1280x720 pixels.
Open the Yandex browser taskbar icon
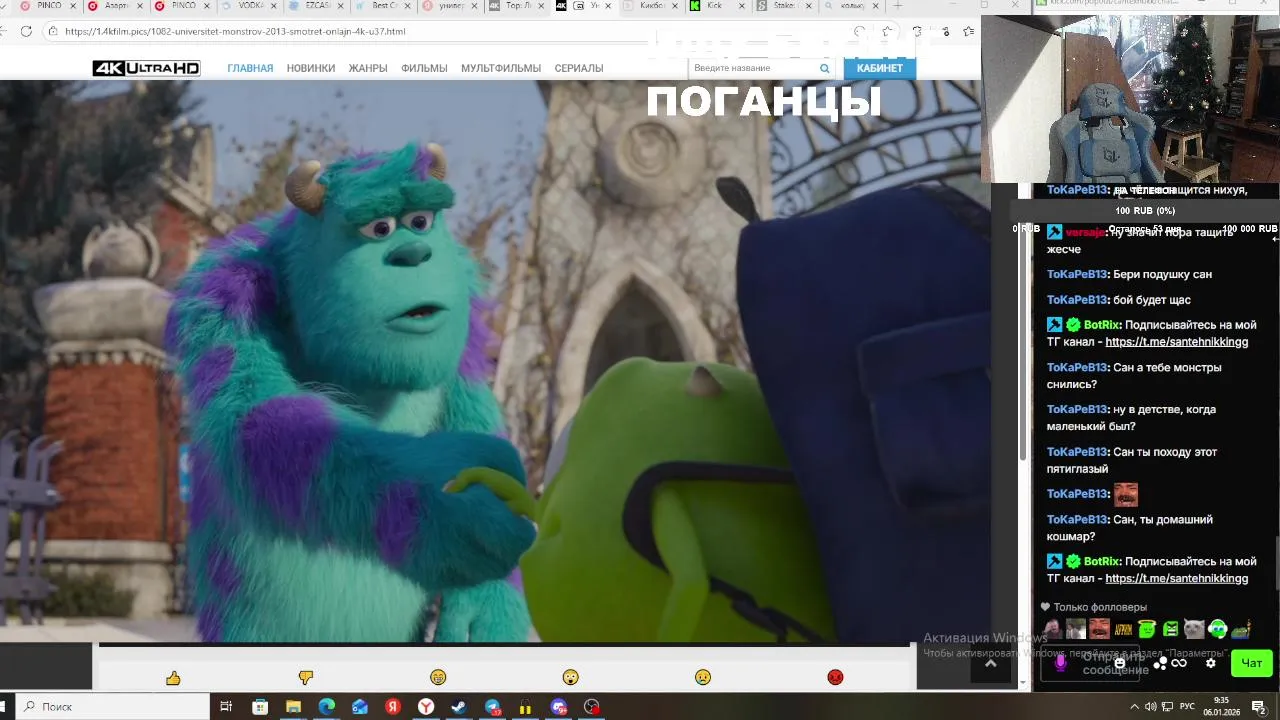click(x=426, y=707)
